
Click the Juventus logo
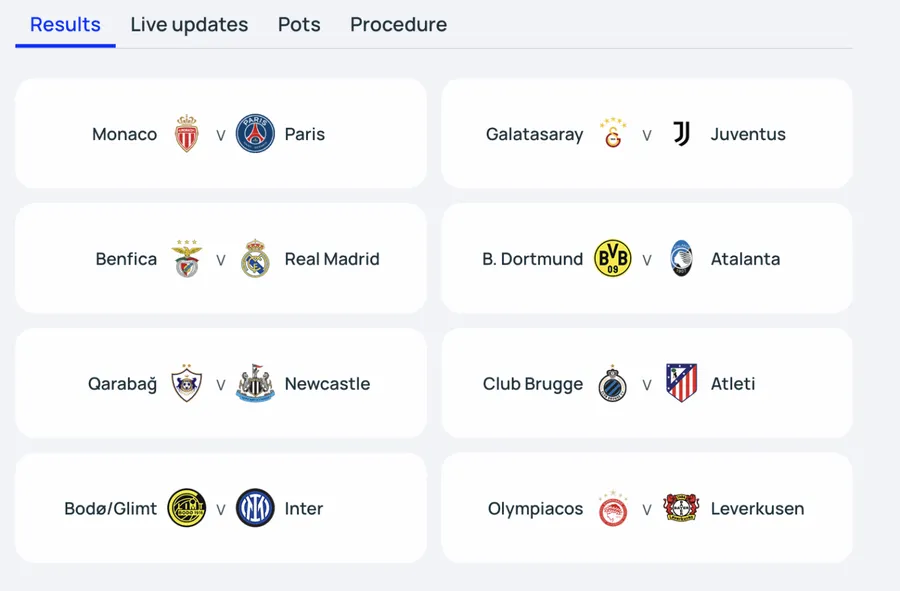(x=681, y=134)
